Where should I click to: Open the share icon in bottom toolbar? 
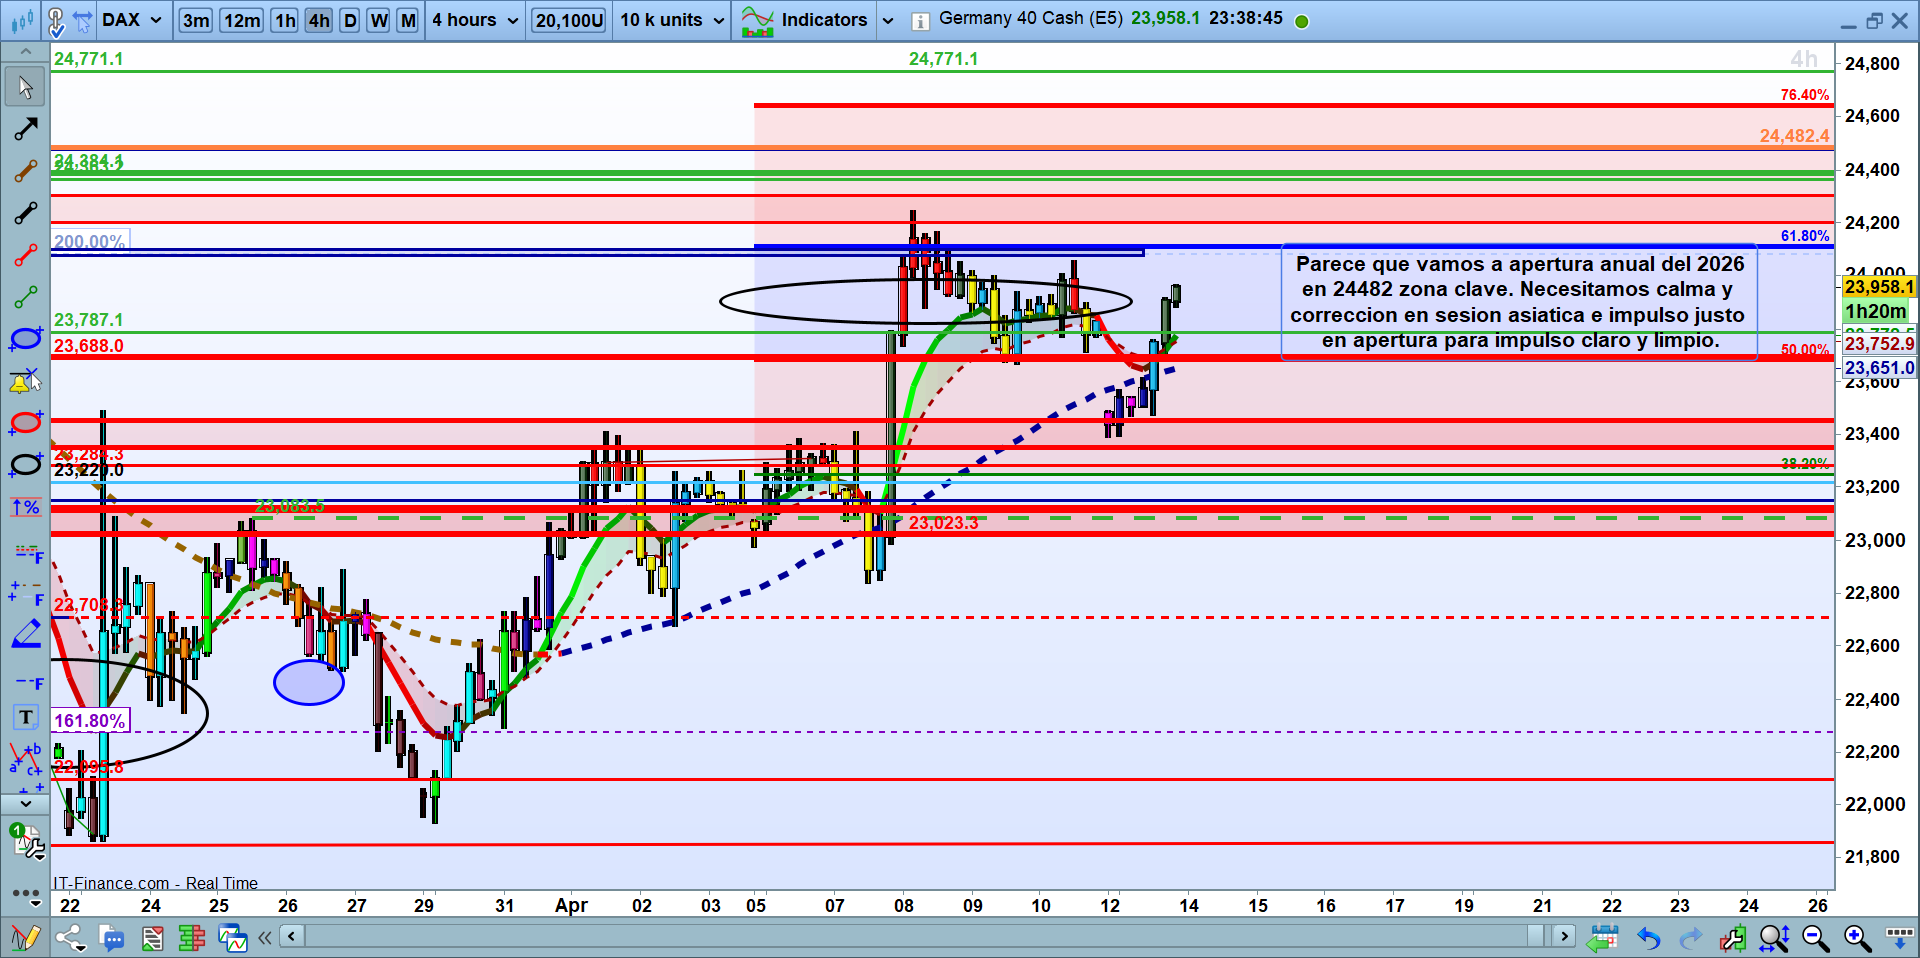point(70,938)
